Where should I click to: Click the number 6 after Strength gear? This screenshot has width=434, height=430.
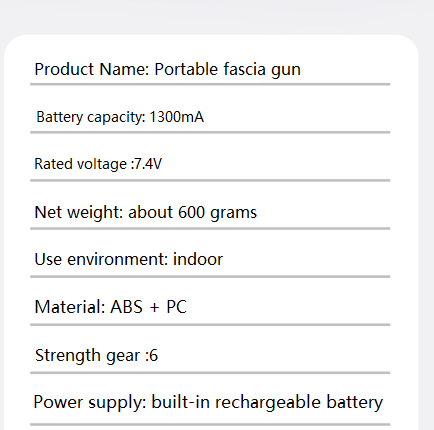coord(154,355)
